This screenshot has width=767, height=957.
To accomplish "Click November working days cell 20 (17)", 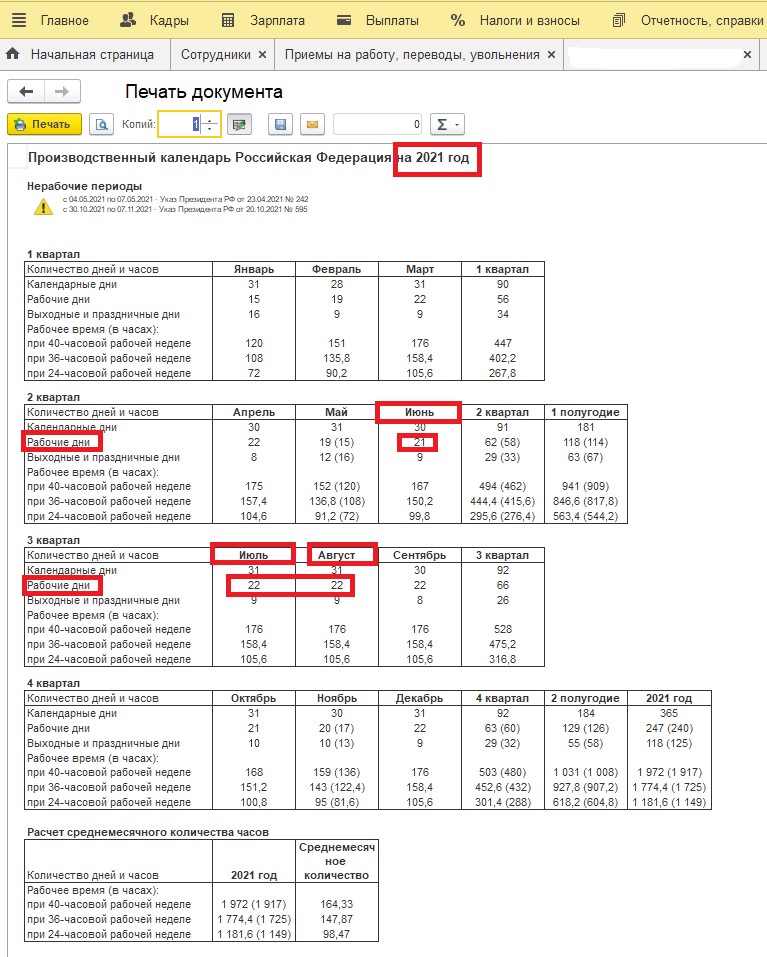I will pyautogui.click(x=337, y=728).
